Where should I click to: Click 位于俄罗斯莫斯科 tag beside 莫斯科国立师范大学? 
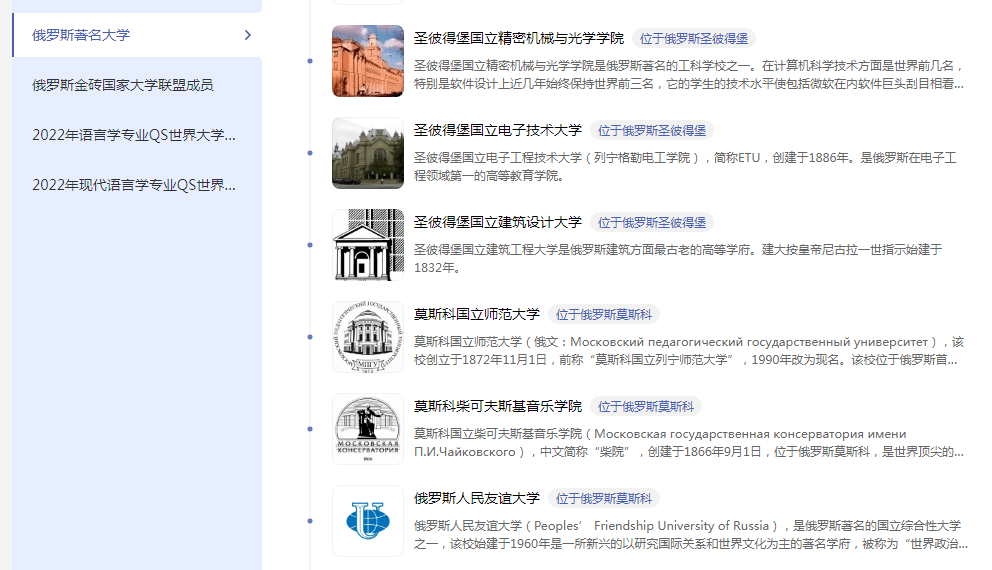click(604, 314)
